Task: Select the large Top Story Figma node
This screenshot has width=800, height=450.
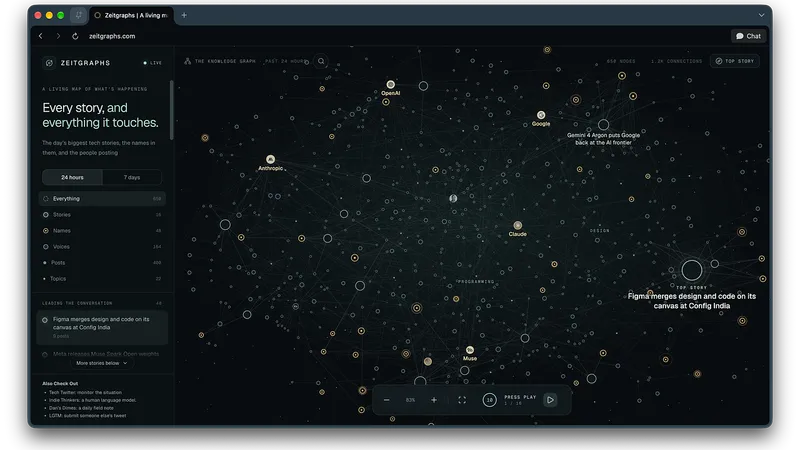Action: pos(692,270)
